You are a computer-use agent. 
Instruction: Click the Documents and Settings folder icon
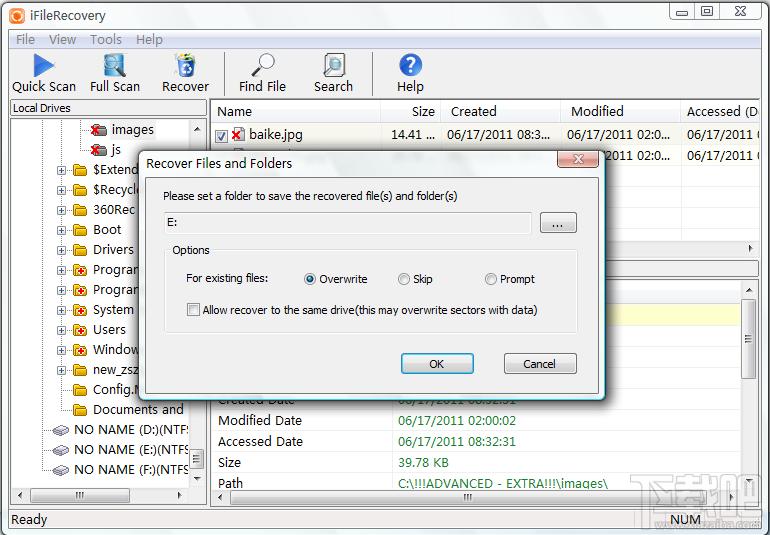pyautogui.click(x=80, y=410)
